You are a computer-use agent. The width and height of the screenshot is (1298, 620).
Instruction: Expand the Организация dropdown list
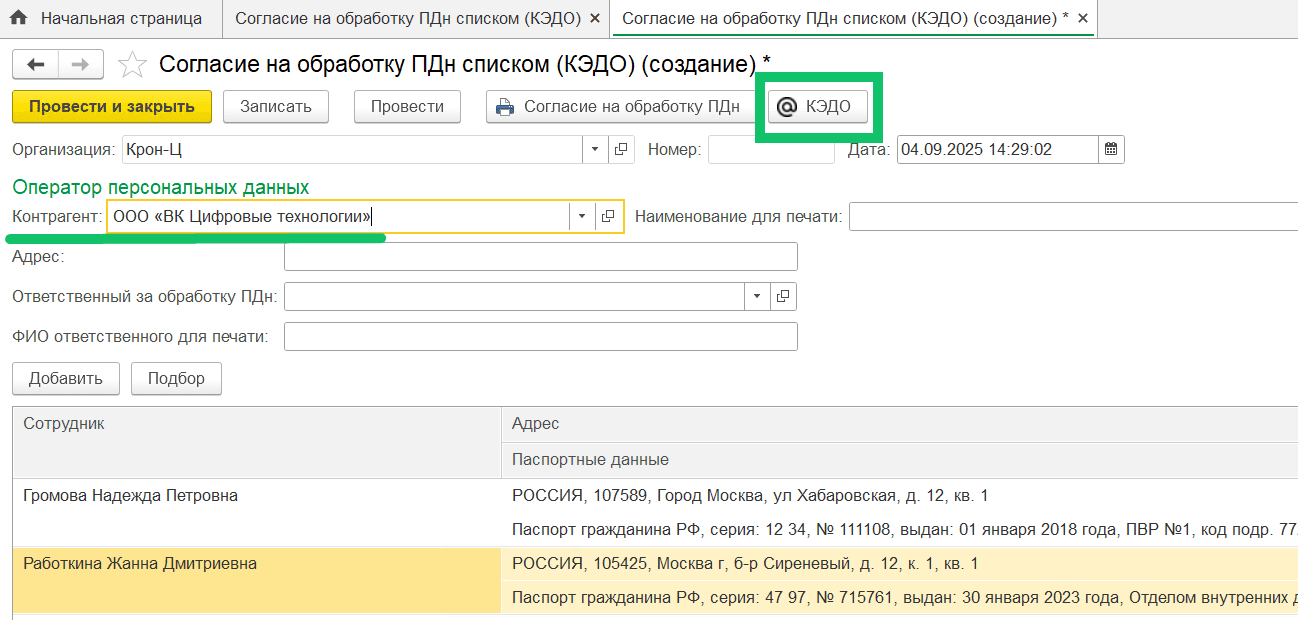coord(595,150)
